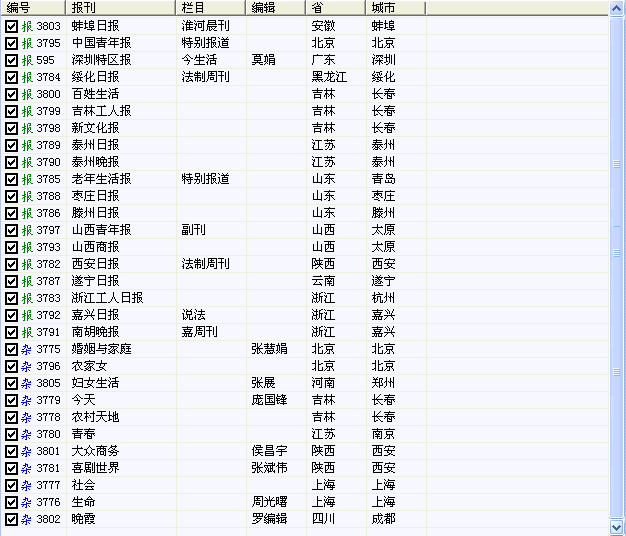Click the scrollbar down arrow
626x536 pixels.
616,526
